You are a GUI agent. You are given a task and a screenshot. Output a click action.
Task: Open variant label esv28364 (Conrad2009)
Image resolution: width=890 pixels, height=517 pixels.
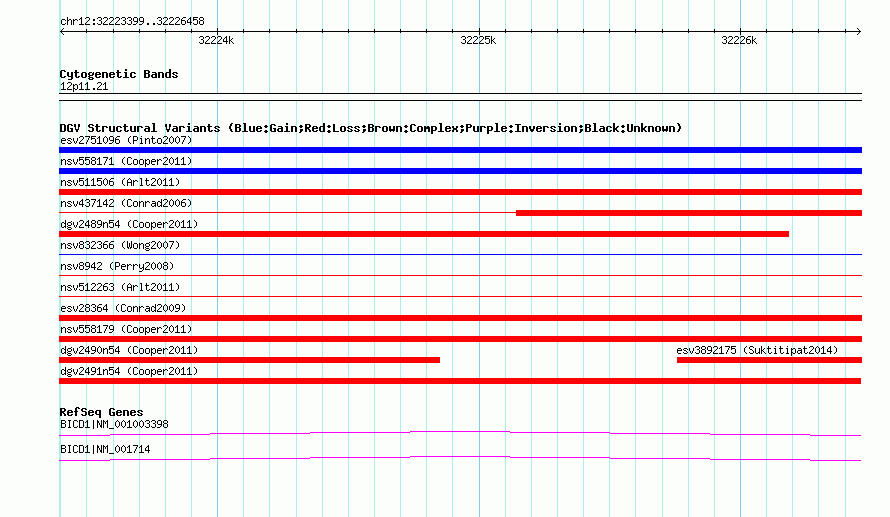[123, 308]
